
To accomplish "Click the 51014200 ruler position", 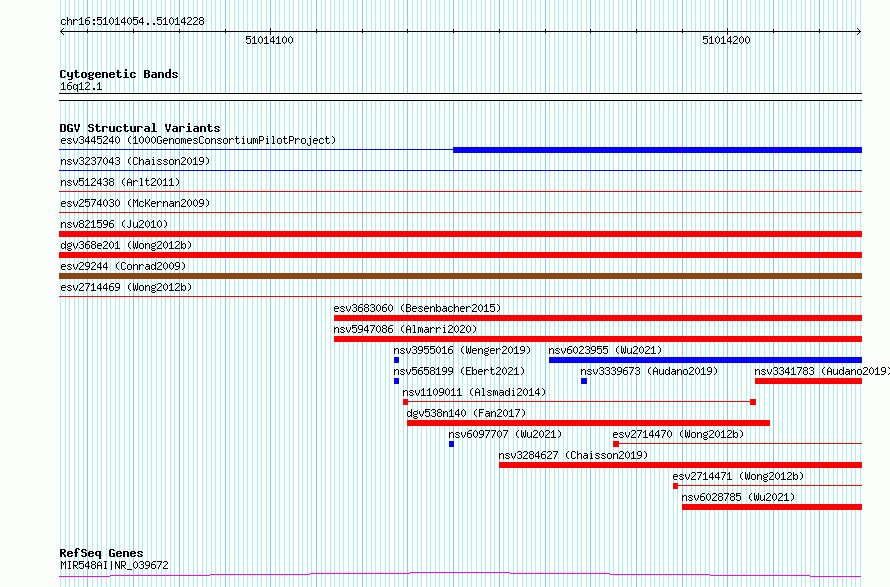I will 726,40.
